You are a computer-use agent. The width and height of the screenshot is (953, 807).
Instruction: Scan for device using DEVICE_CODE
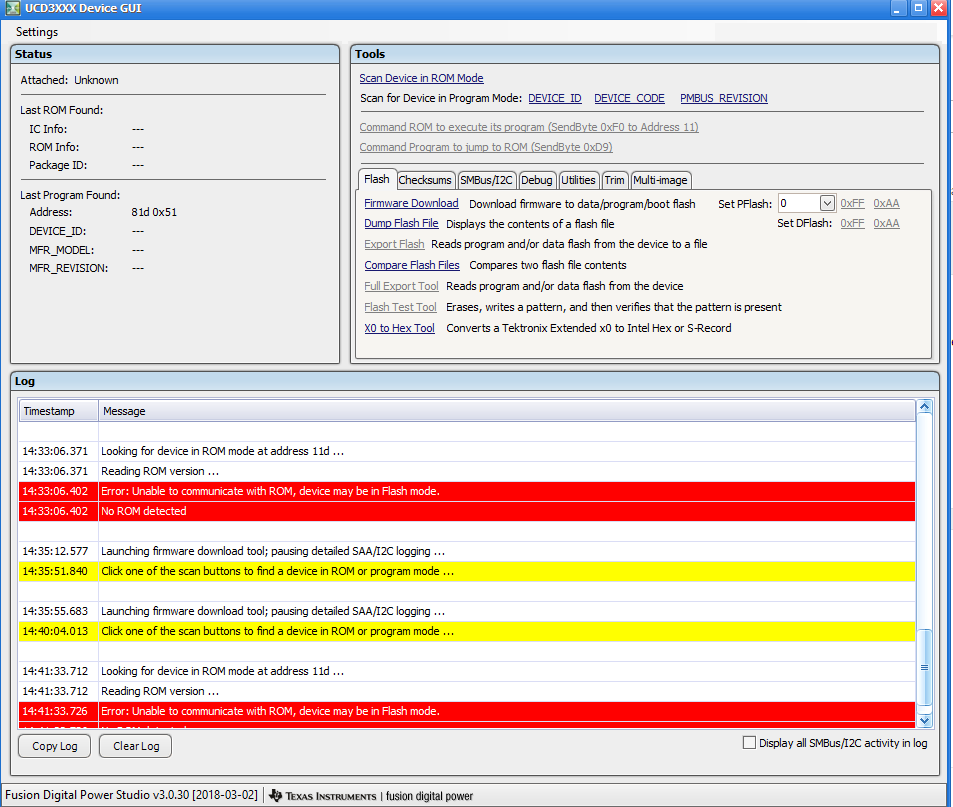pos(629,98)
